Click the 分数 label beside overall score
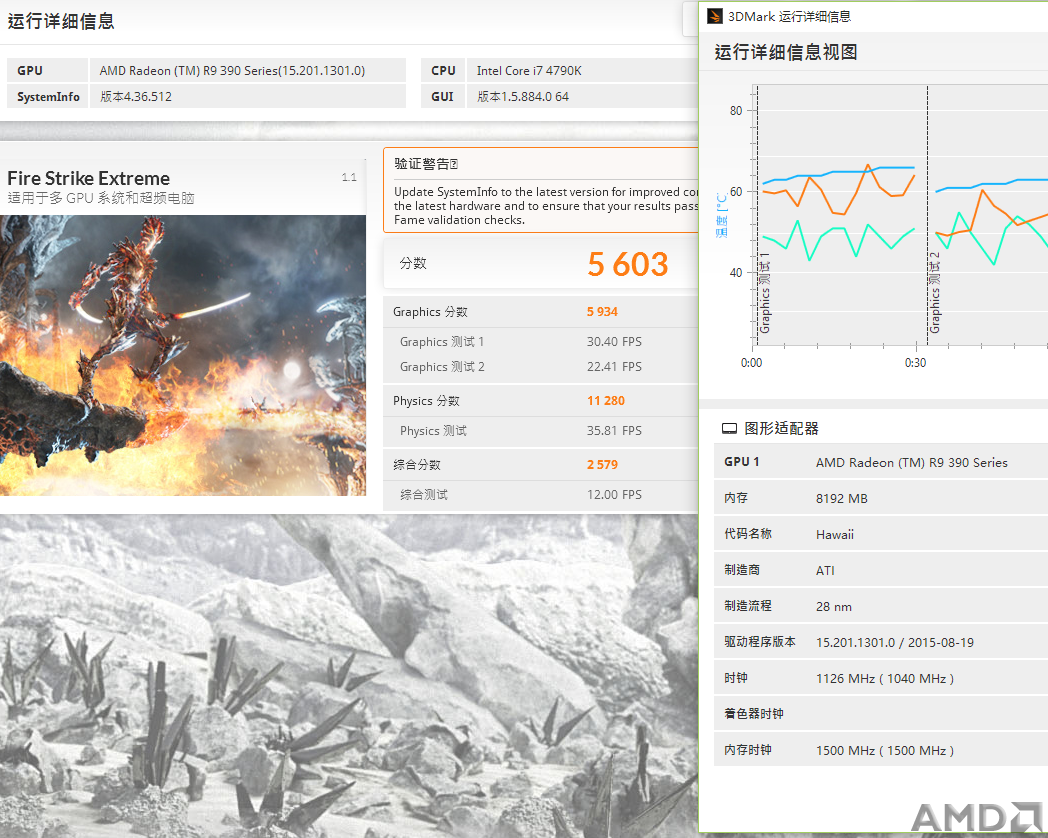 [x=412, y=263]
